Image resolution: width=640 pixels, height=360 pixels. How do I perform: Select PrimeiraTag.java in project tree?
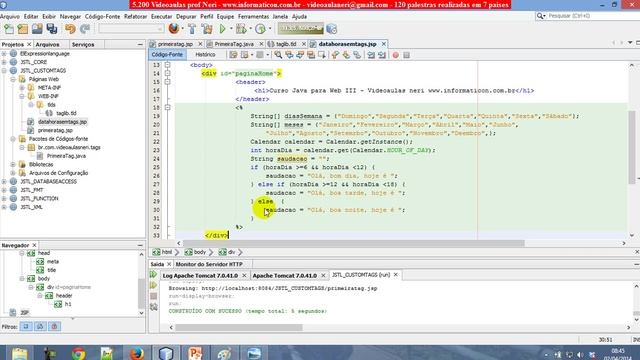[x=66, y=156]
